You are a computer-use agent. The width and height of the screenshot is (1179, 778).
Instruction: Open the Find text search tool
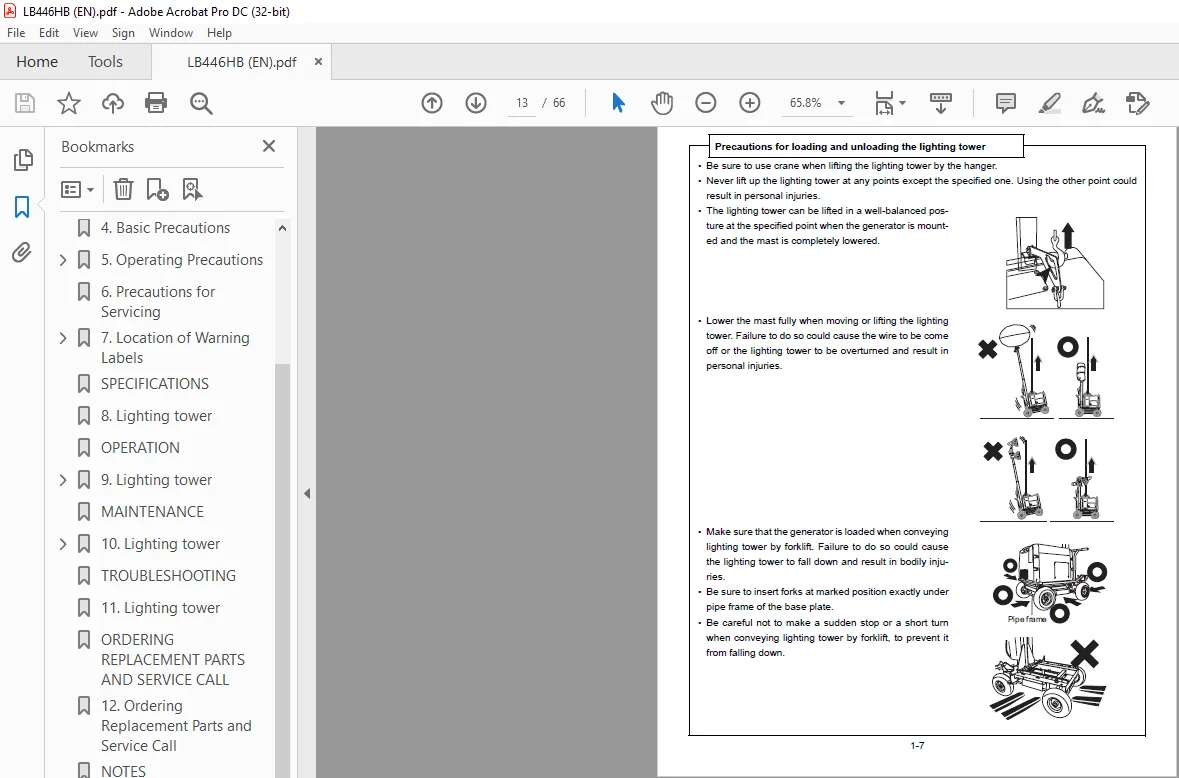click(x=201, y=103)
